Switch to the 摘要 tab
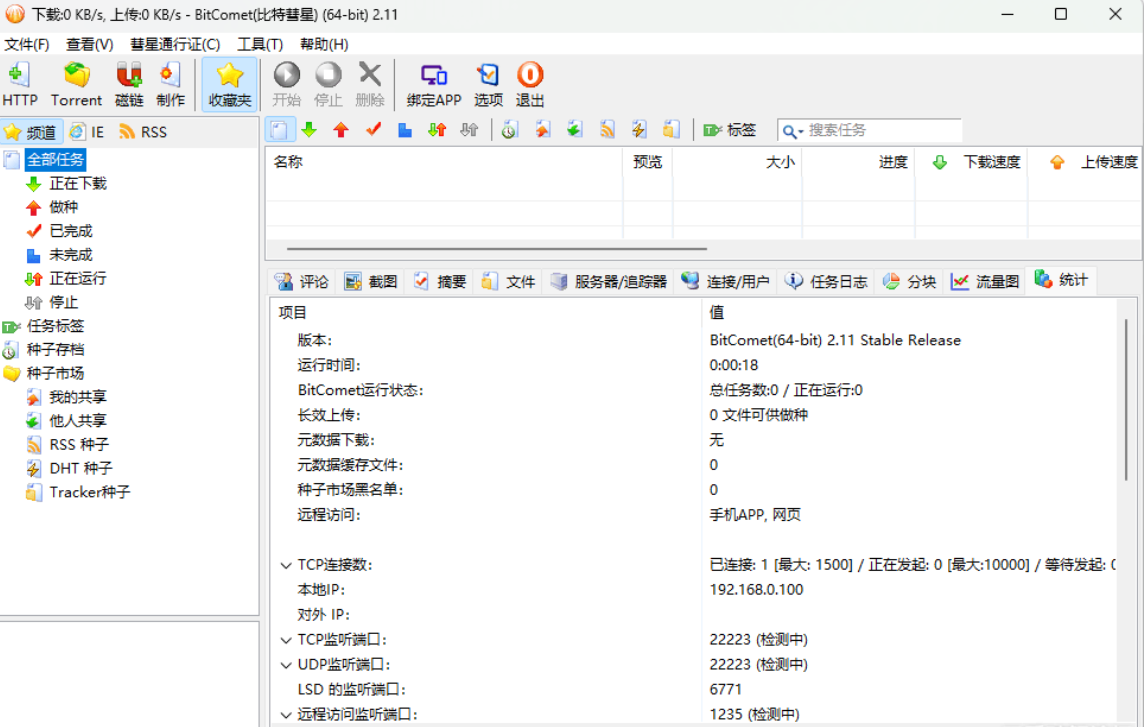Viewport: 1144px width, 727px height. 440,282
